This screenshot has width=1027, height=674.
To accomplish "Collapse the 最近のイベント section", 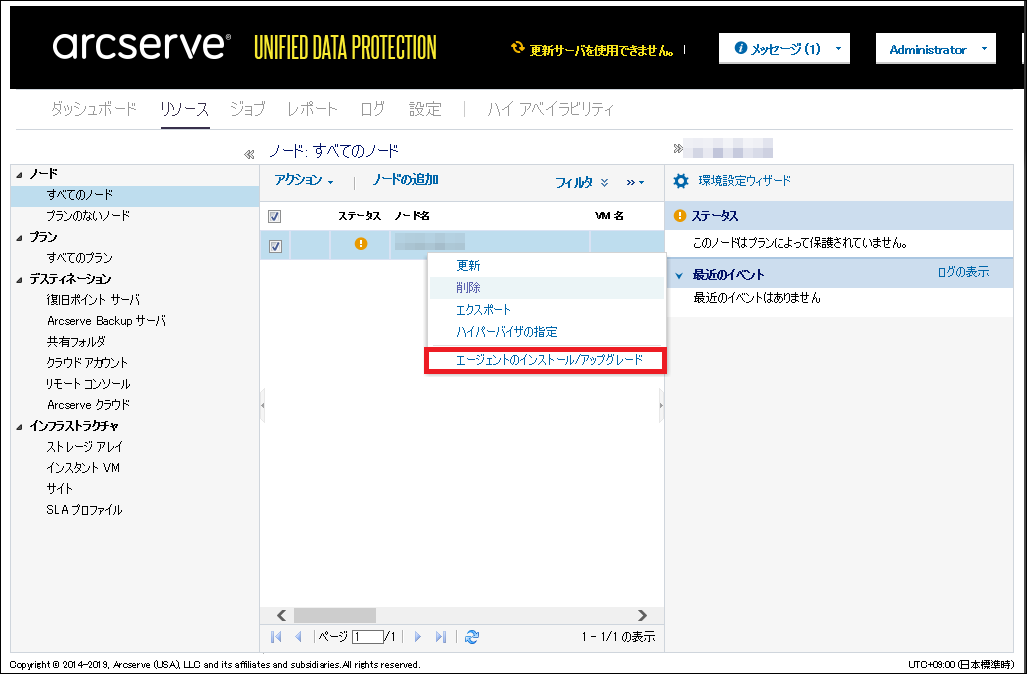I will click(x=679, y=276).
